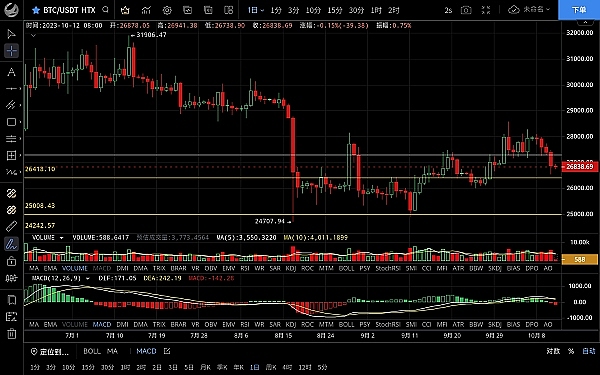
Task: Select the rectangle shape tool
Action: coord(11,122)
